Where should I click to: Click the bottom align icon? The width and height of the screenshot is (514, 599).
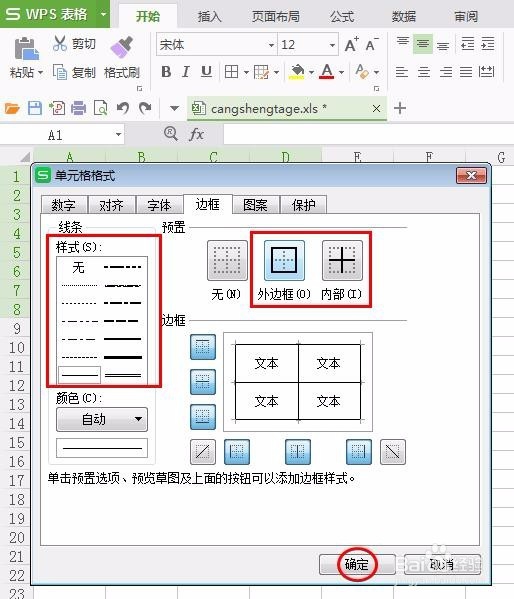443,46
